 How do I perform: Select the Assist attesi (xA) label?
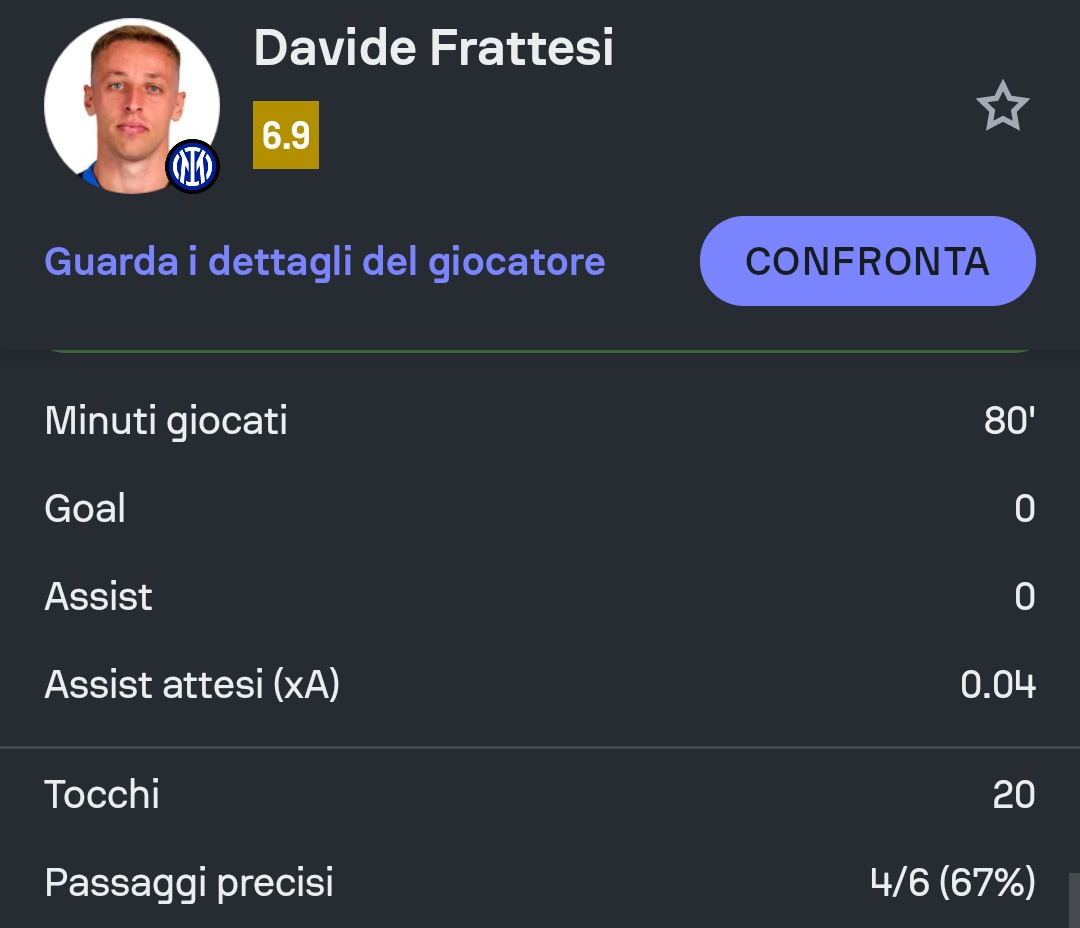[x=192, y=684]
